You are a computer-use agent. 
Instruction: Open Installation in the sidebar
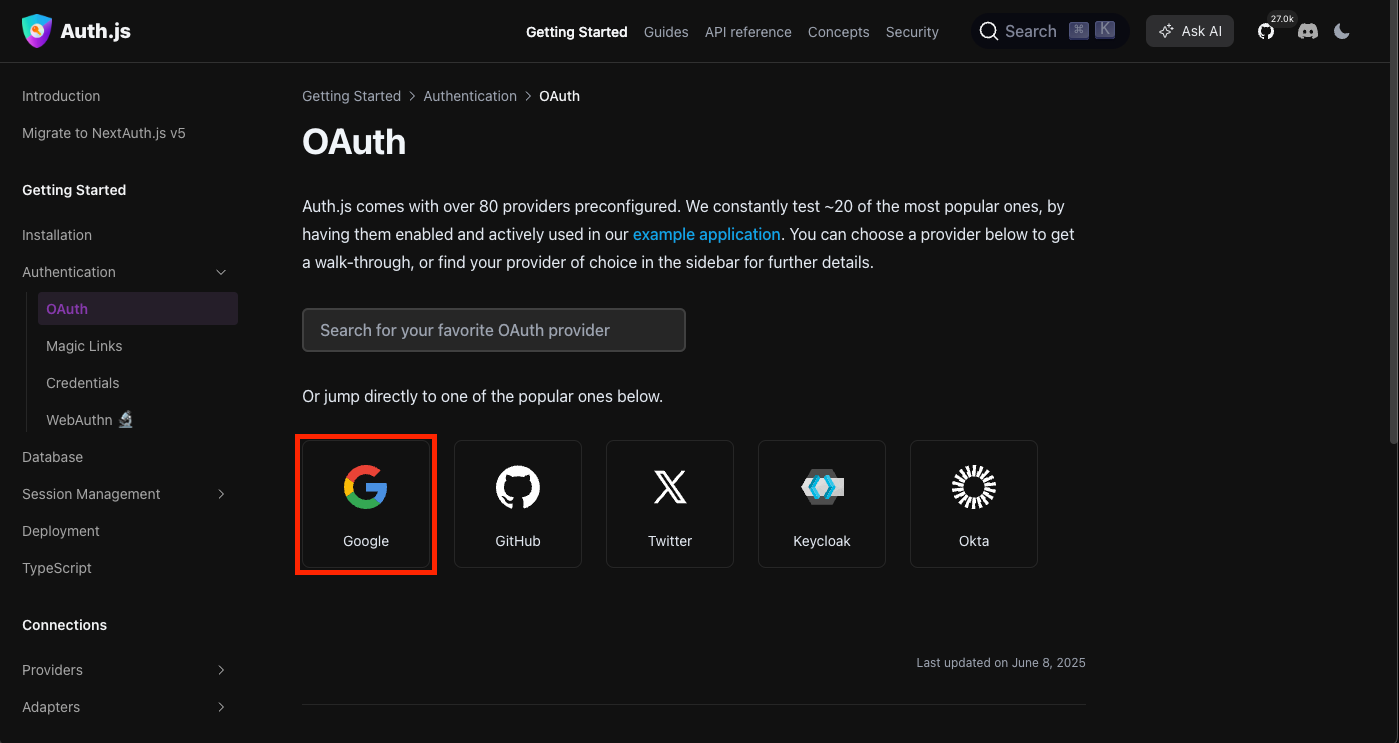point(57,235)
